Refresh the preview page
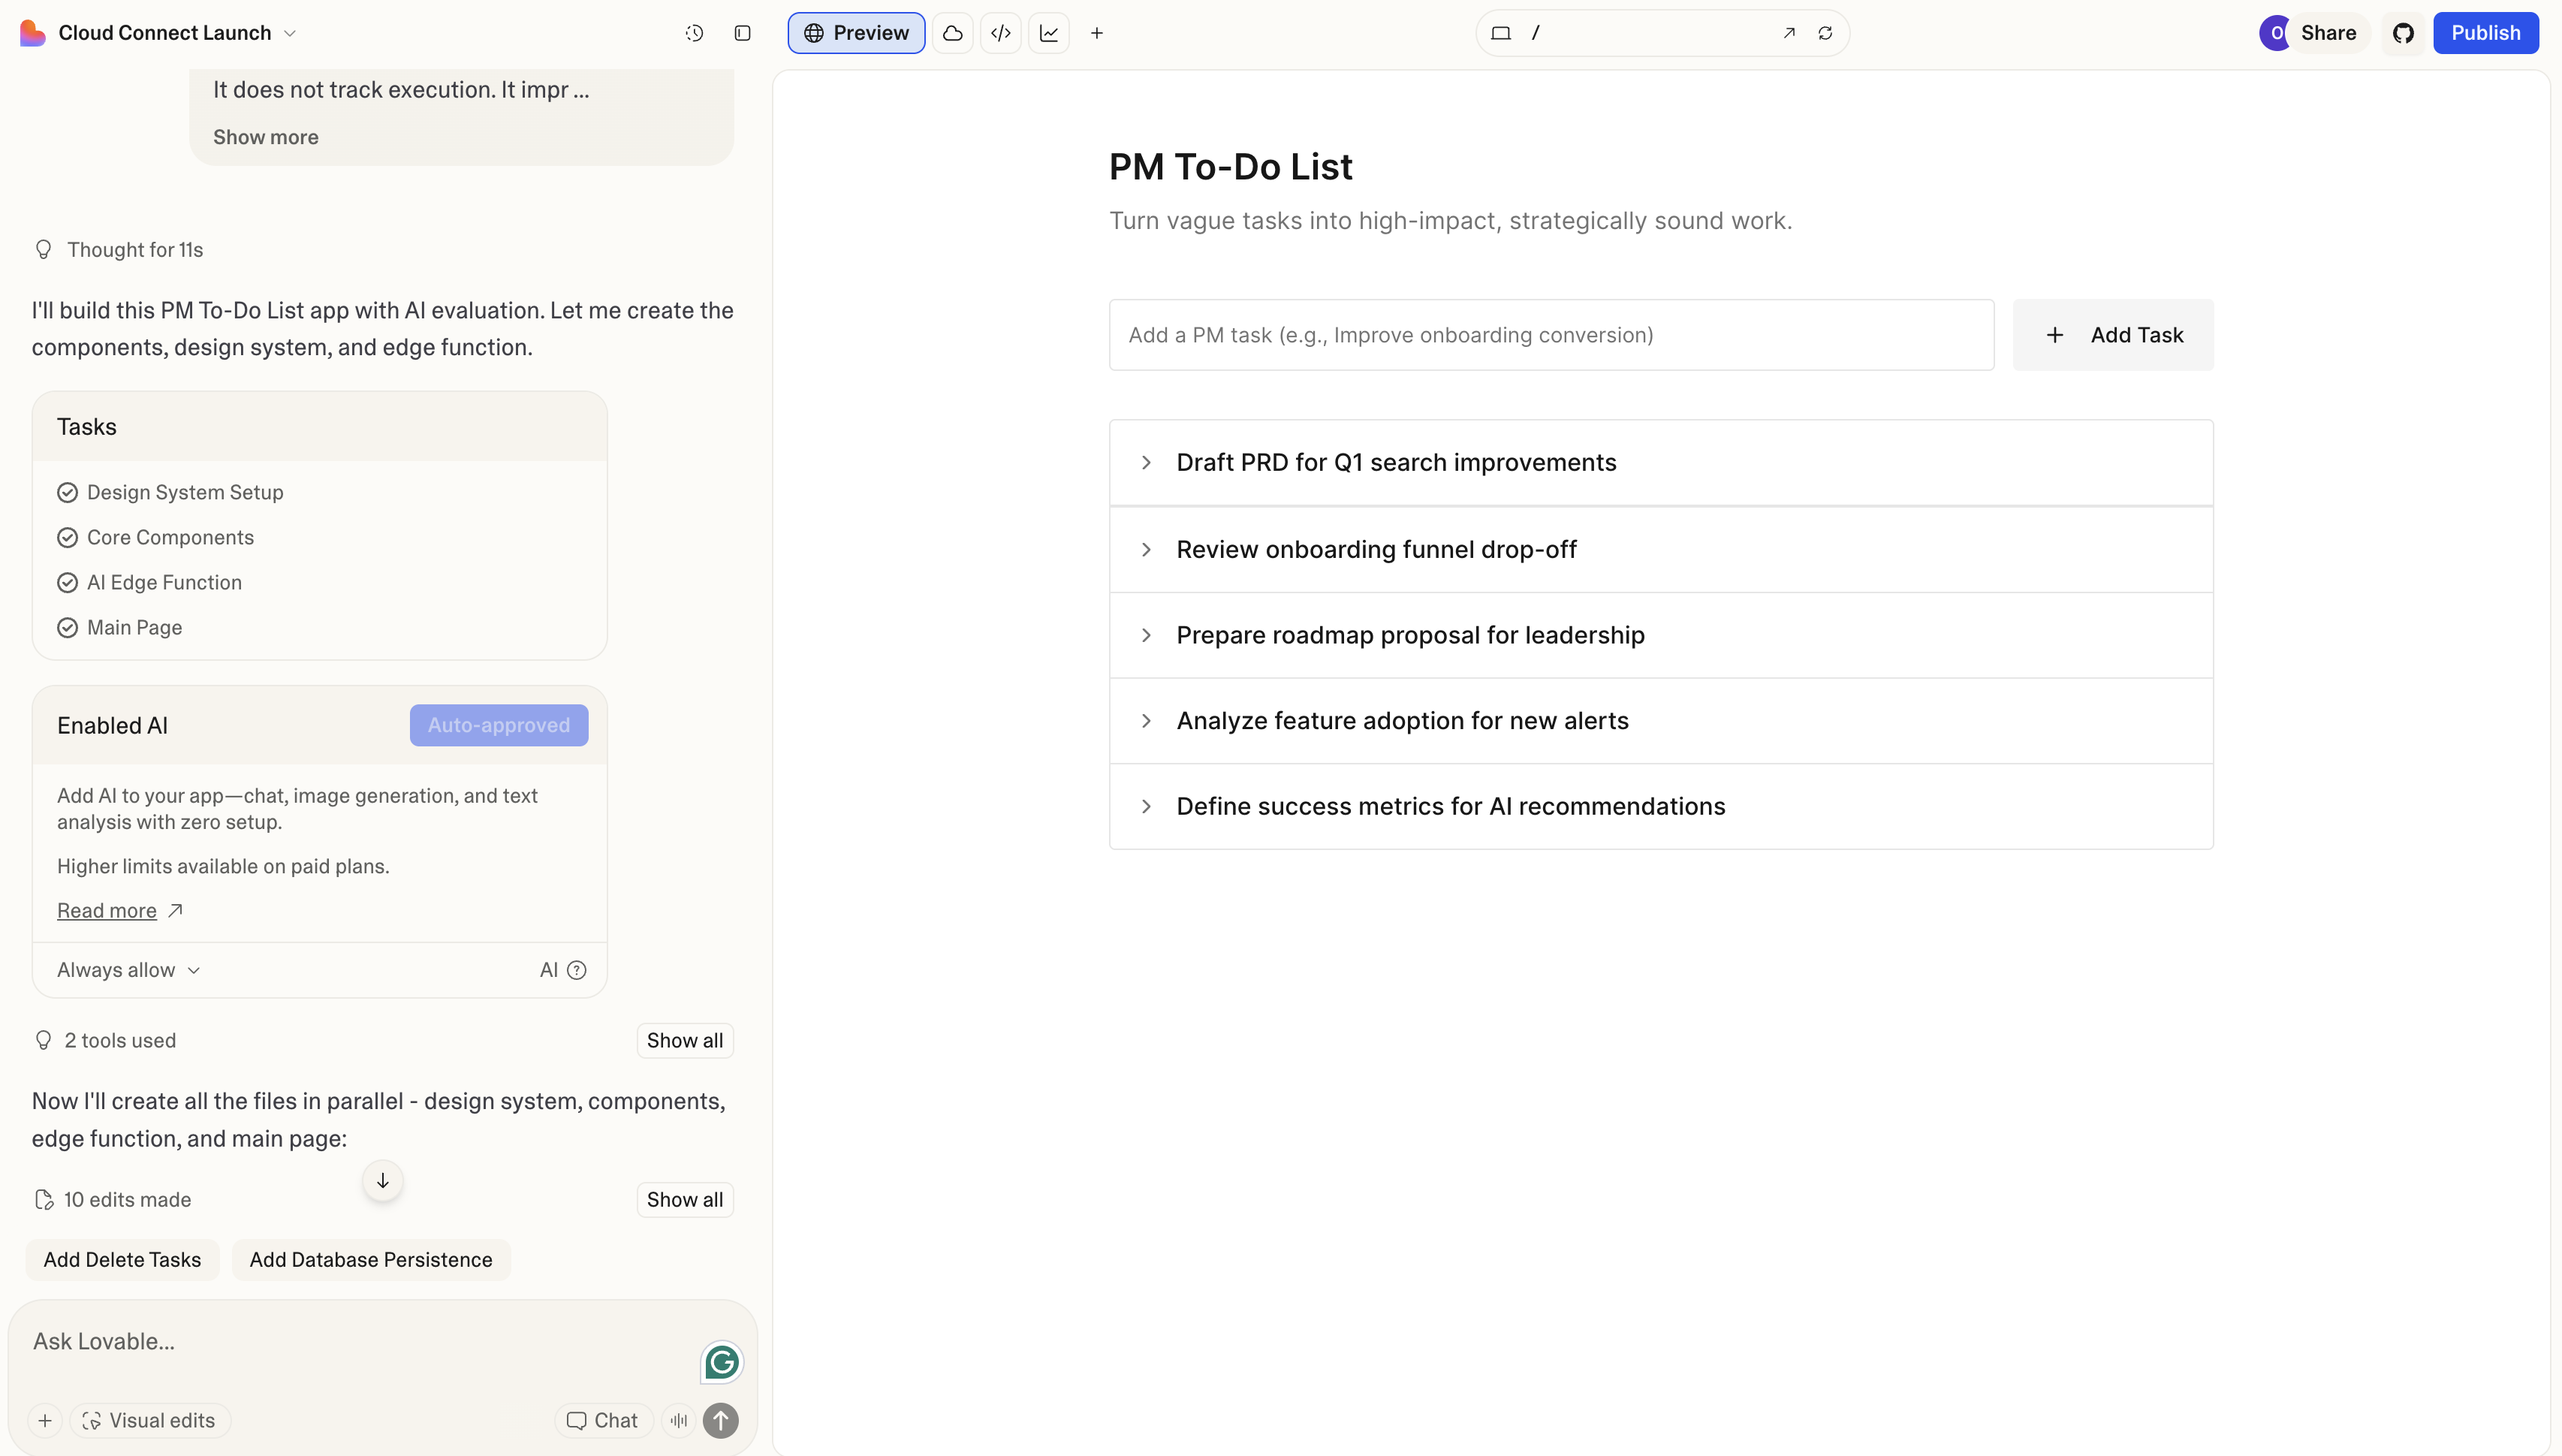This screenshot has height=1456, width=2562. tap(1825, 33)
